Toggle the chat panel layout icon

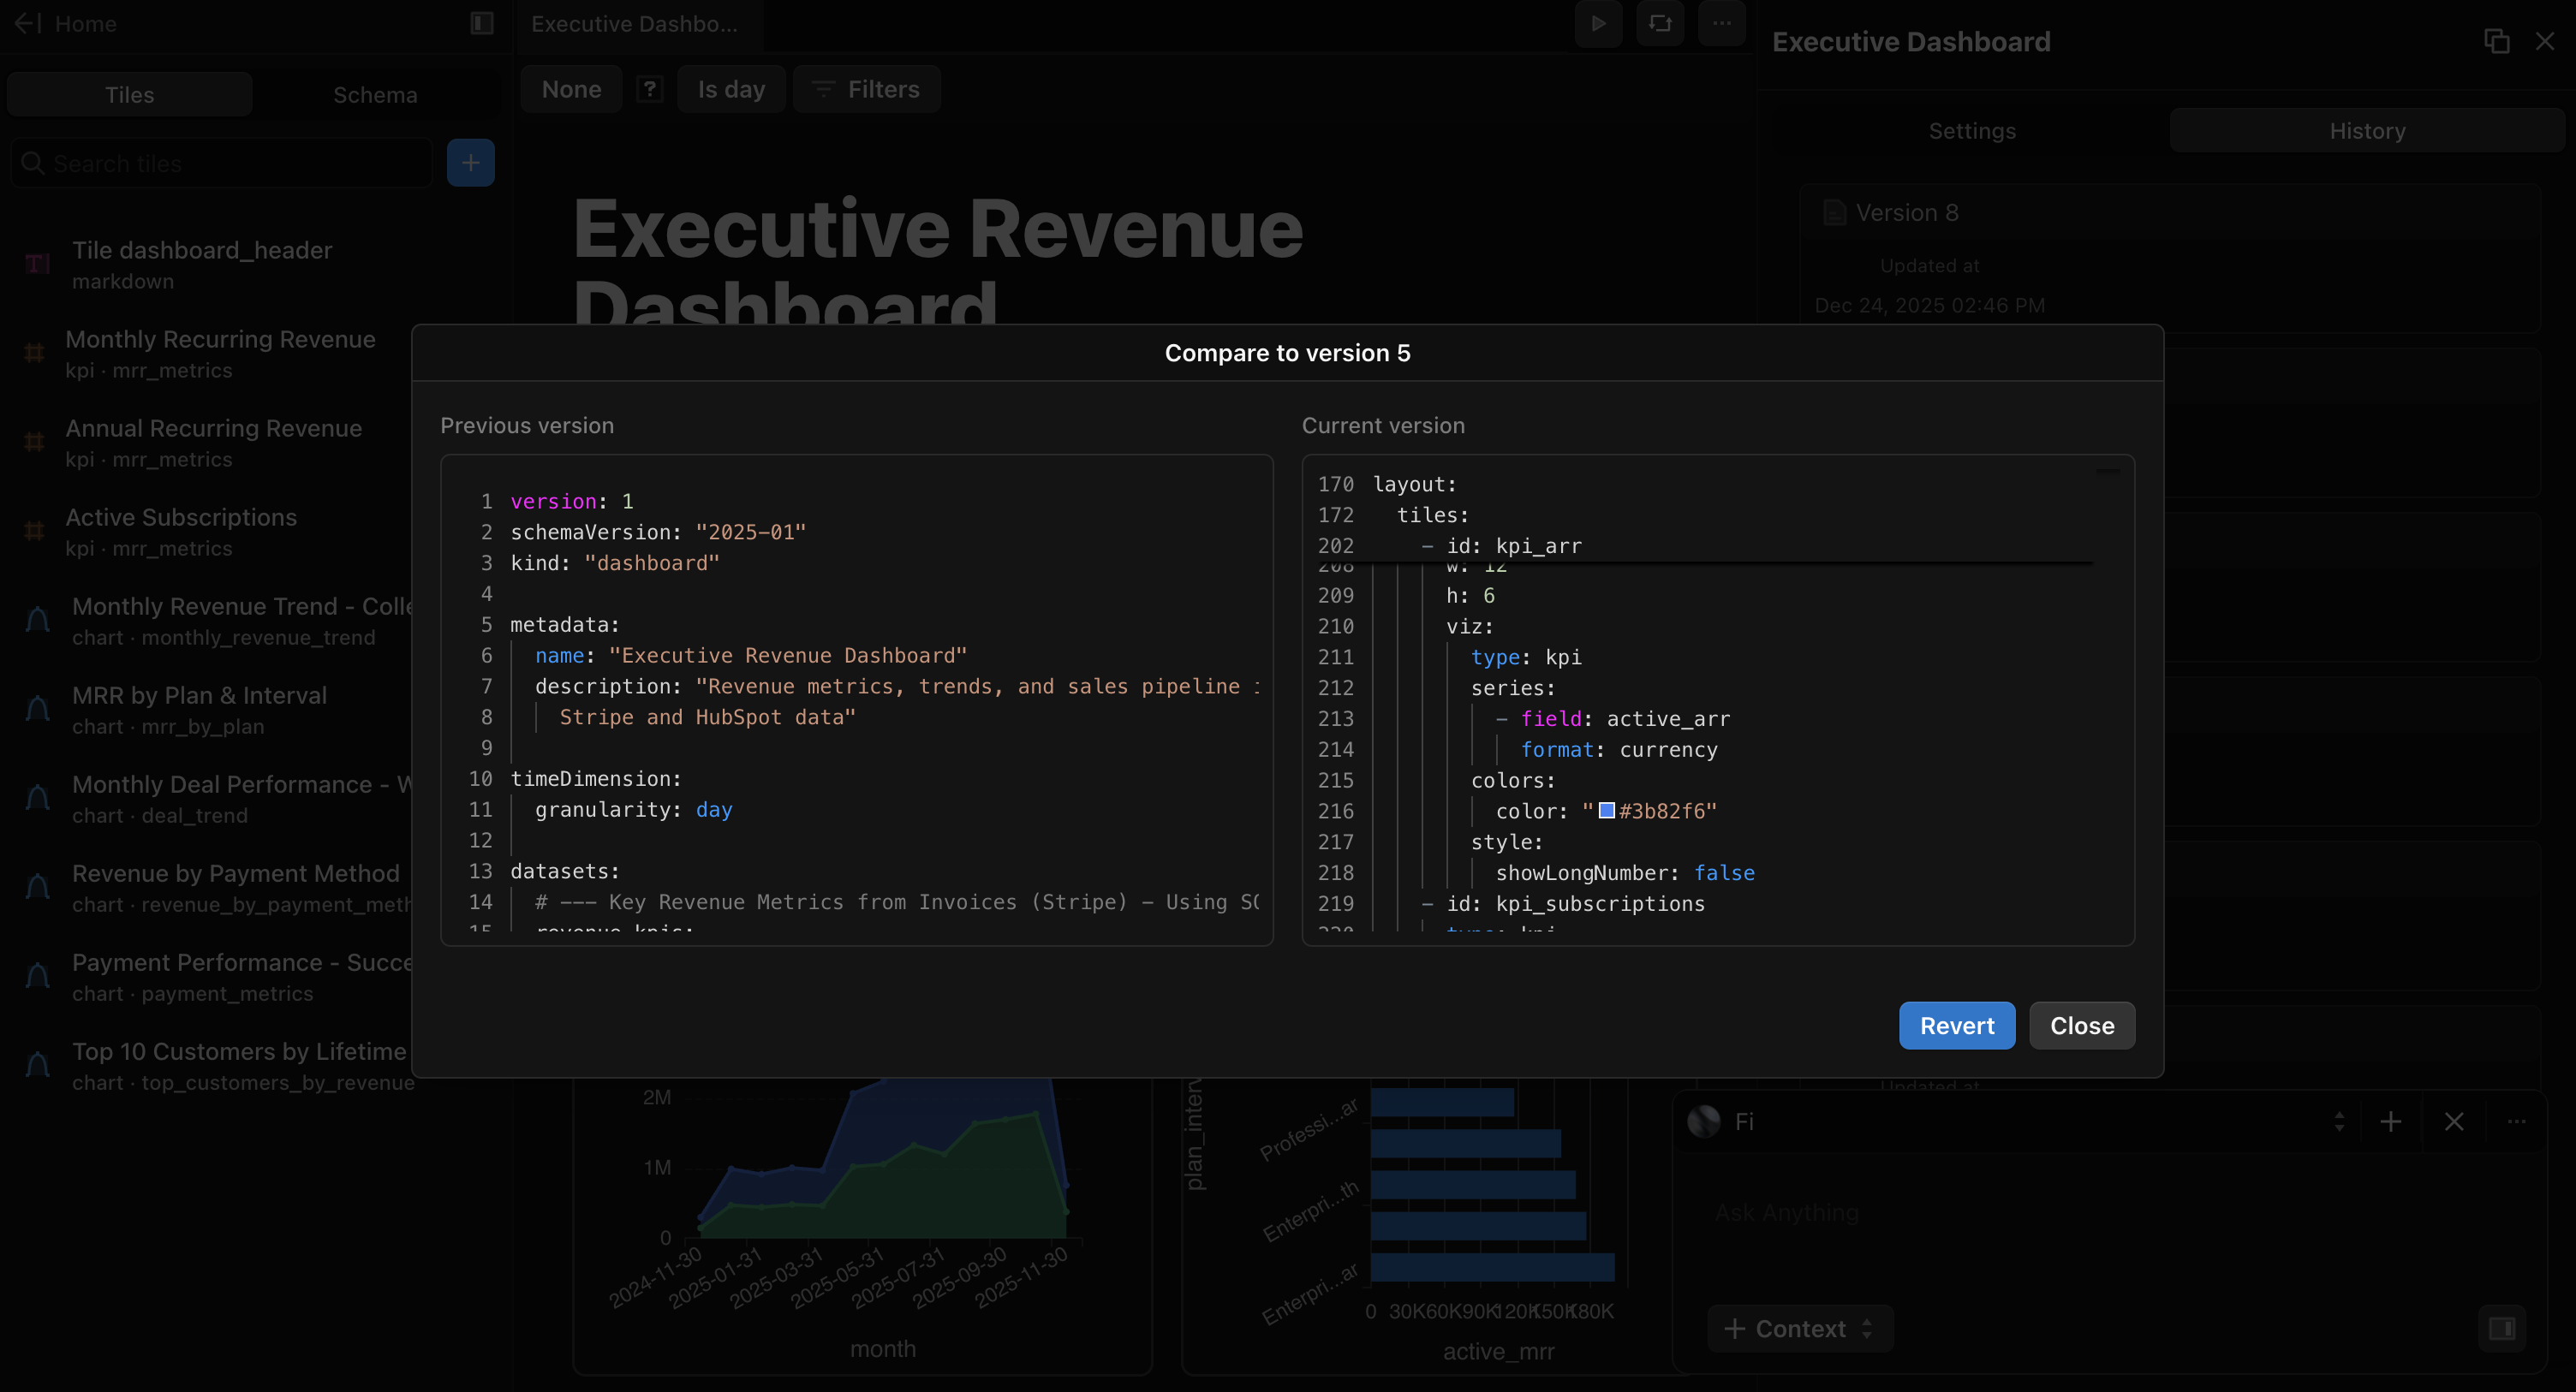[x=2501, y=1328]
